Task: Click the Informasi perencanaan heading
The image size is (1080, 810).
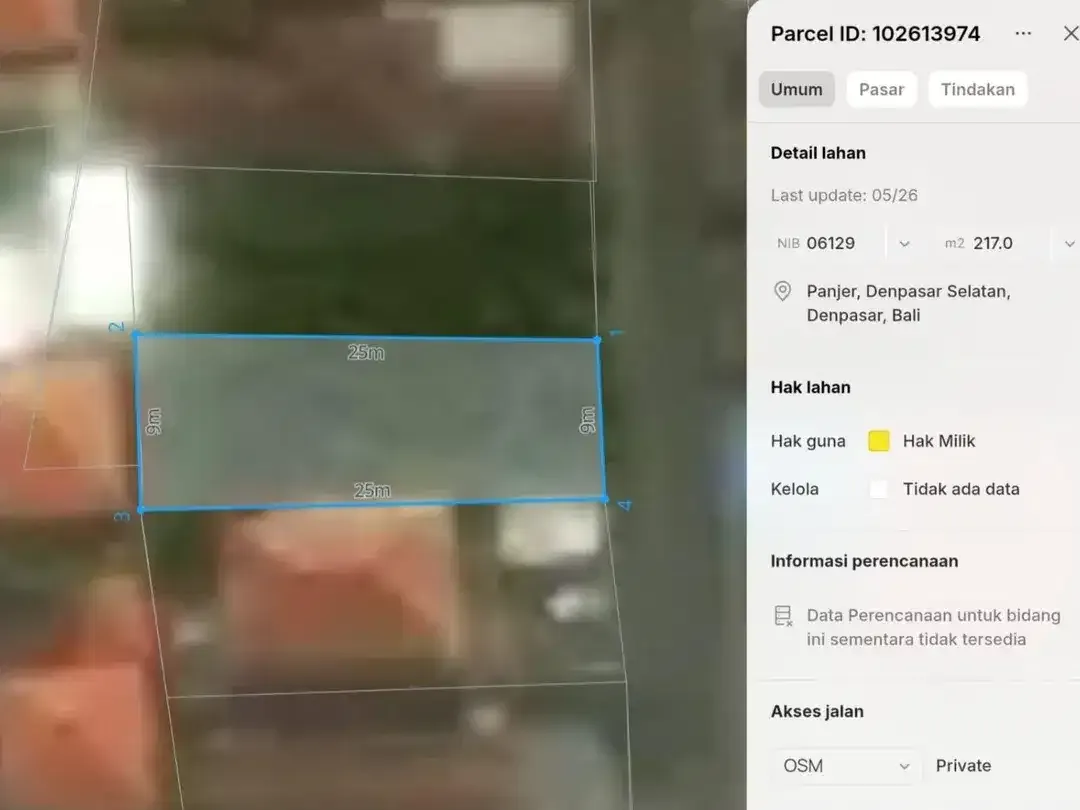Action: click(x=864, y=561)
